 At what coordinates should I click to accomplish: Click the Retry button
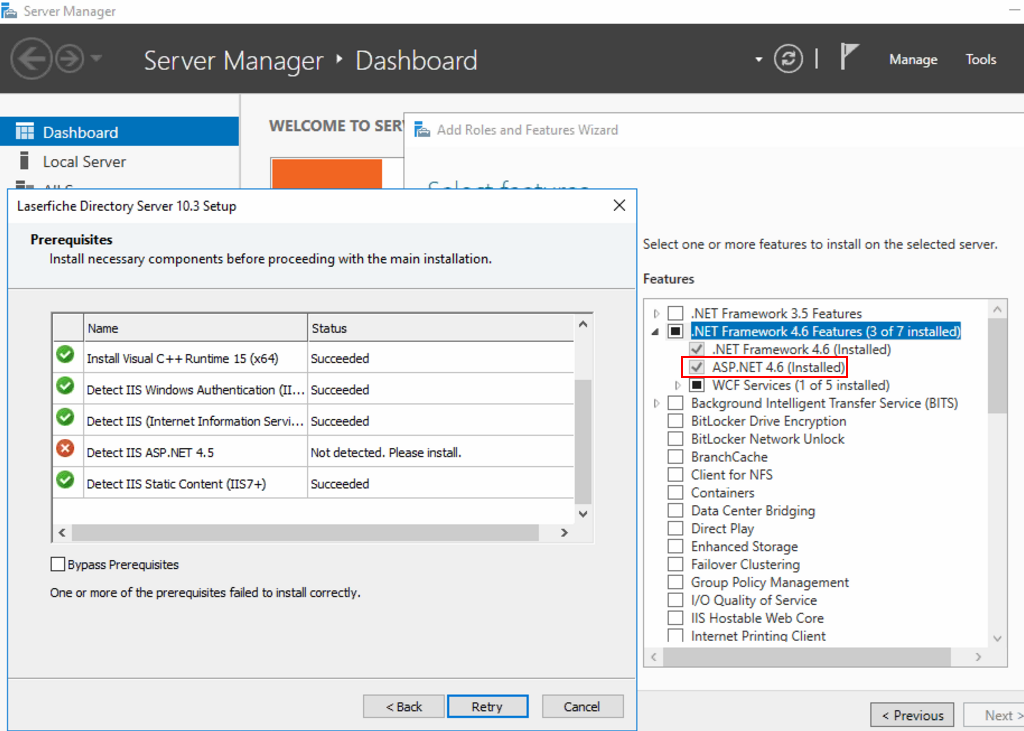[487, 706]
